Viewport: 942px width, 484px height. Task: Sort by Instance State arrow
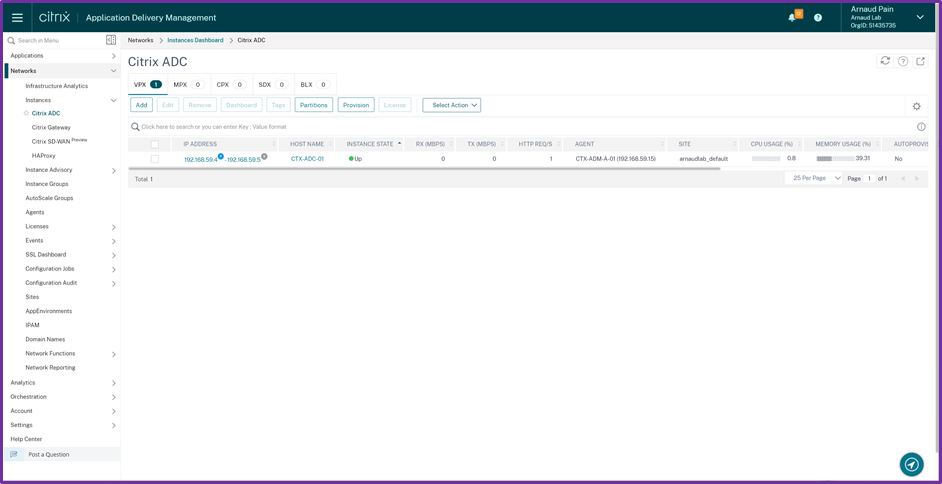(x=400, y=144)
